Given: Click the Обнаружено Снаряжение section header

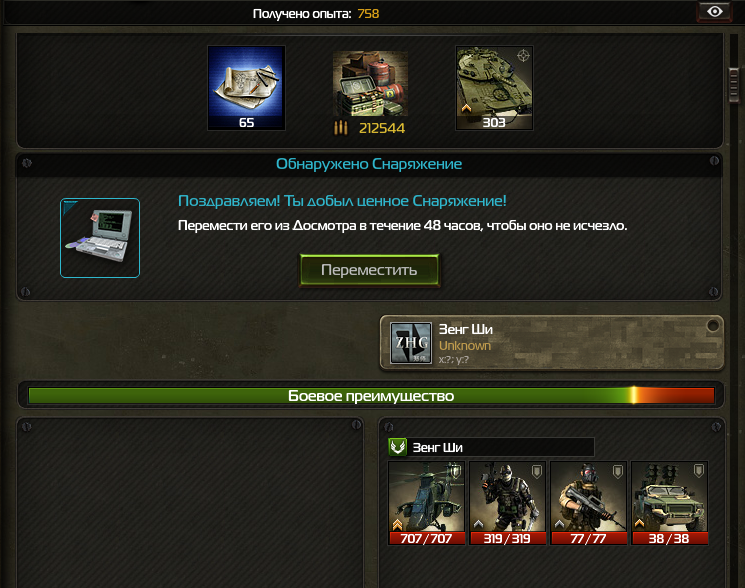Looking at the screenshot, I should click(x=369, y=164).
